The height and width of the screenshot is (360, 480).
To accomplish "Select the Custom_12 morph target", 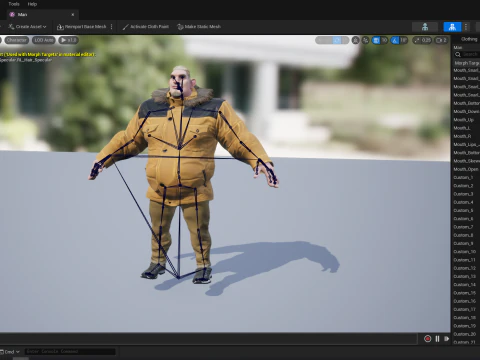I will pos(466,268).
